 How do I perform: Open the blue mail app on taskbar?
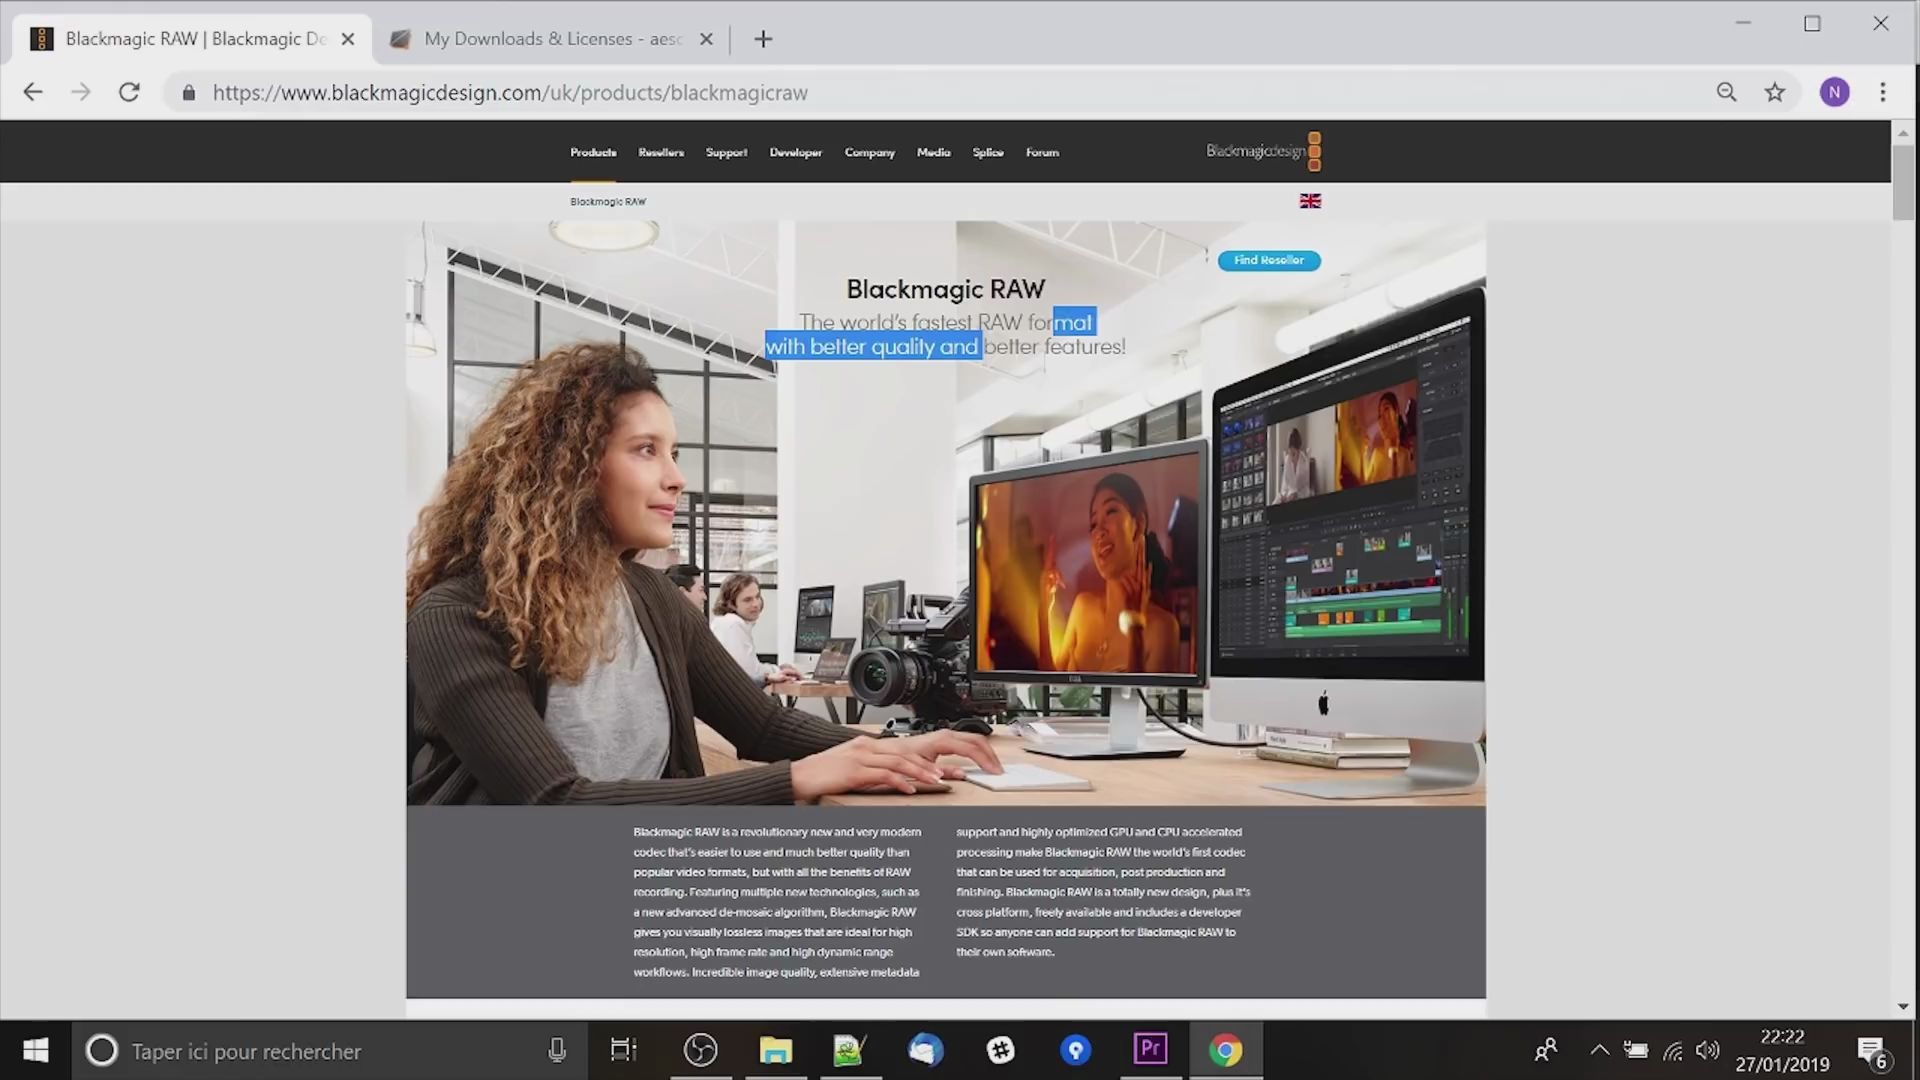925,1050
